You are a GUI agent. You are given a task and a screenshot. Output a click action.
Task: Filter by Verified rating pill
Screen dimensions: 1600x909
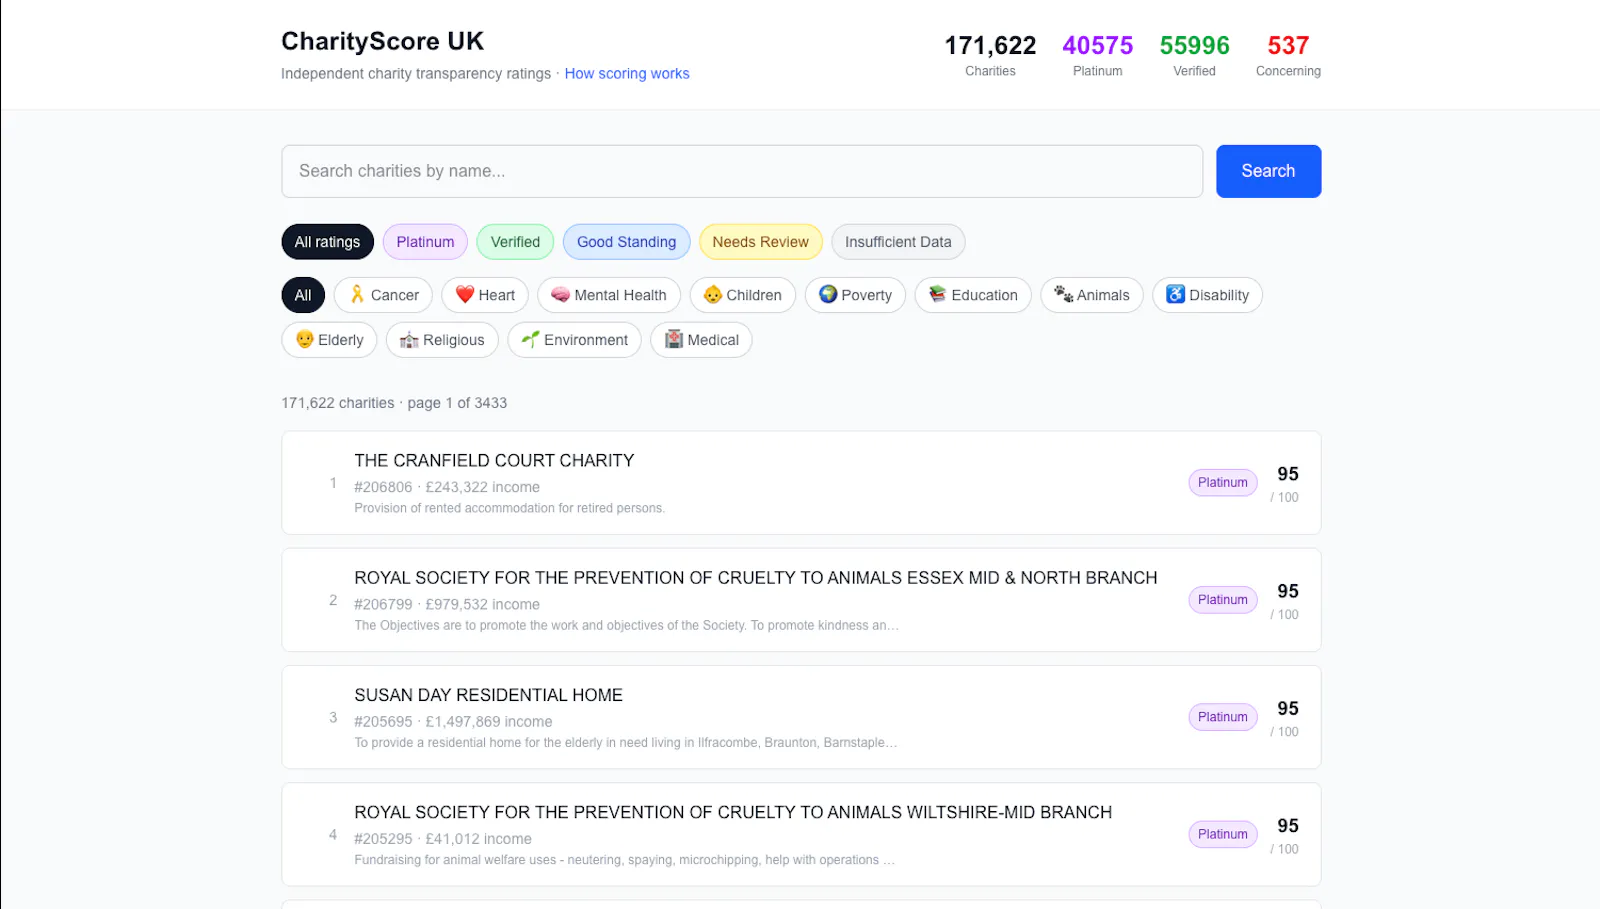(515, 242)
